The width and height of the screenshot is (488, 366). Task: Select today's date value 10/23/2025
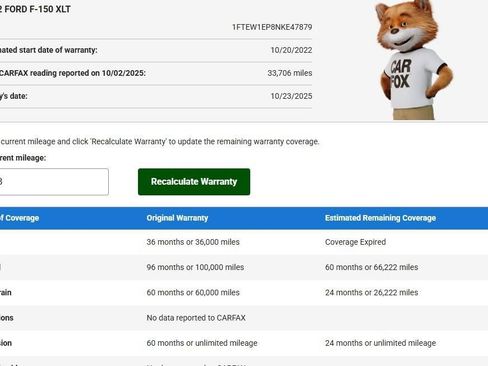point(291,96)
